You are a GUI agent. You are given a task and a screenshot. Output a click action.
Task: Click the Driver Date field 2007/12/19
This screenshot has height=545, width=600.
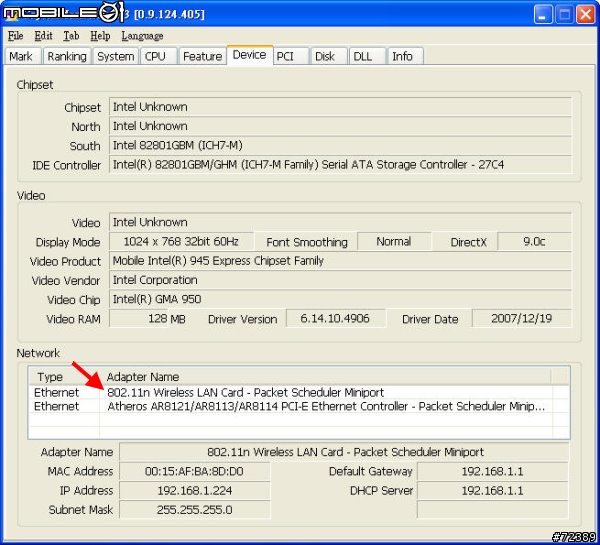pyautogui.click(x=522, y=318)
